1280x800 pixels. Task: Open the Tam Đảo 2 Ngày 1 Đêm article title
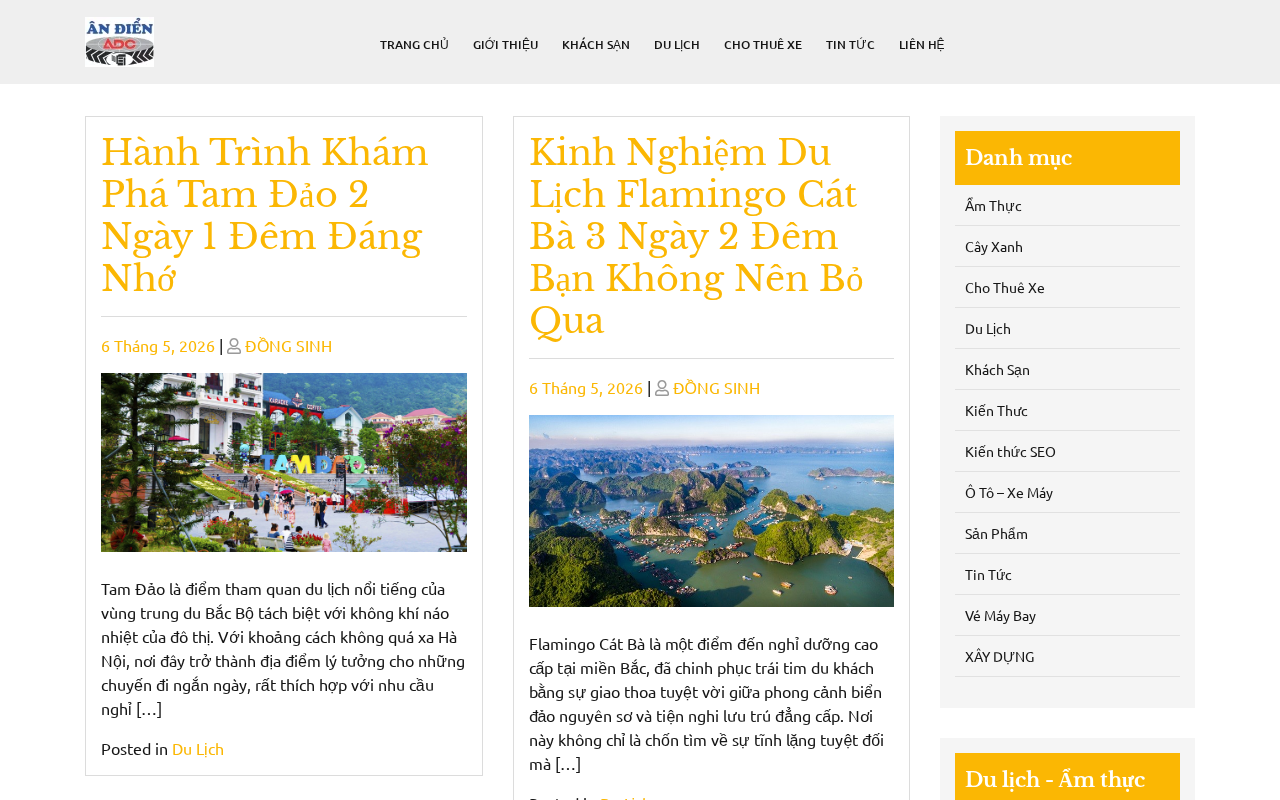(x=265, y=215)
